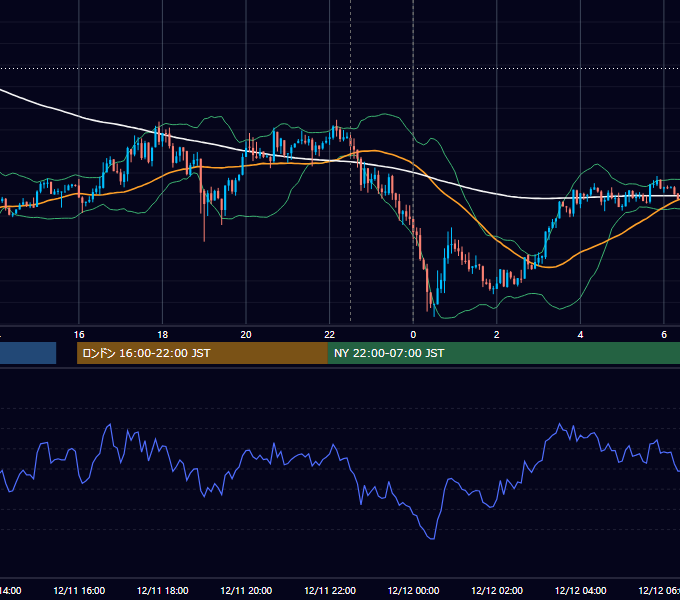Click the 12/12 04:00 date label
The image size is (680, 600).
tap(581, 590)
